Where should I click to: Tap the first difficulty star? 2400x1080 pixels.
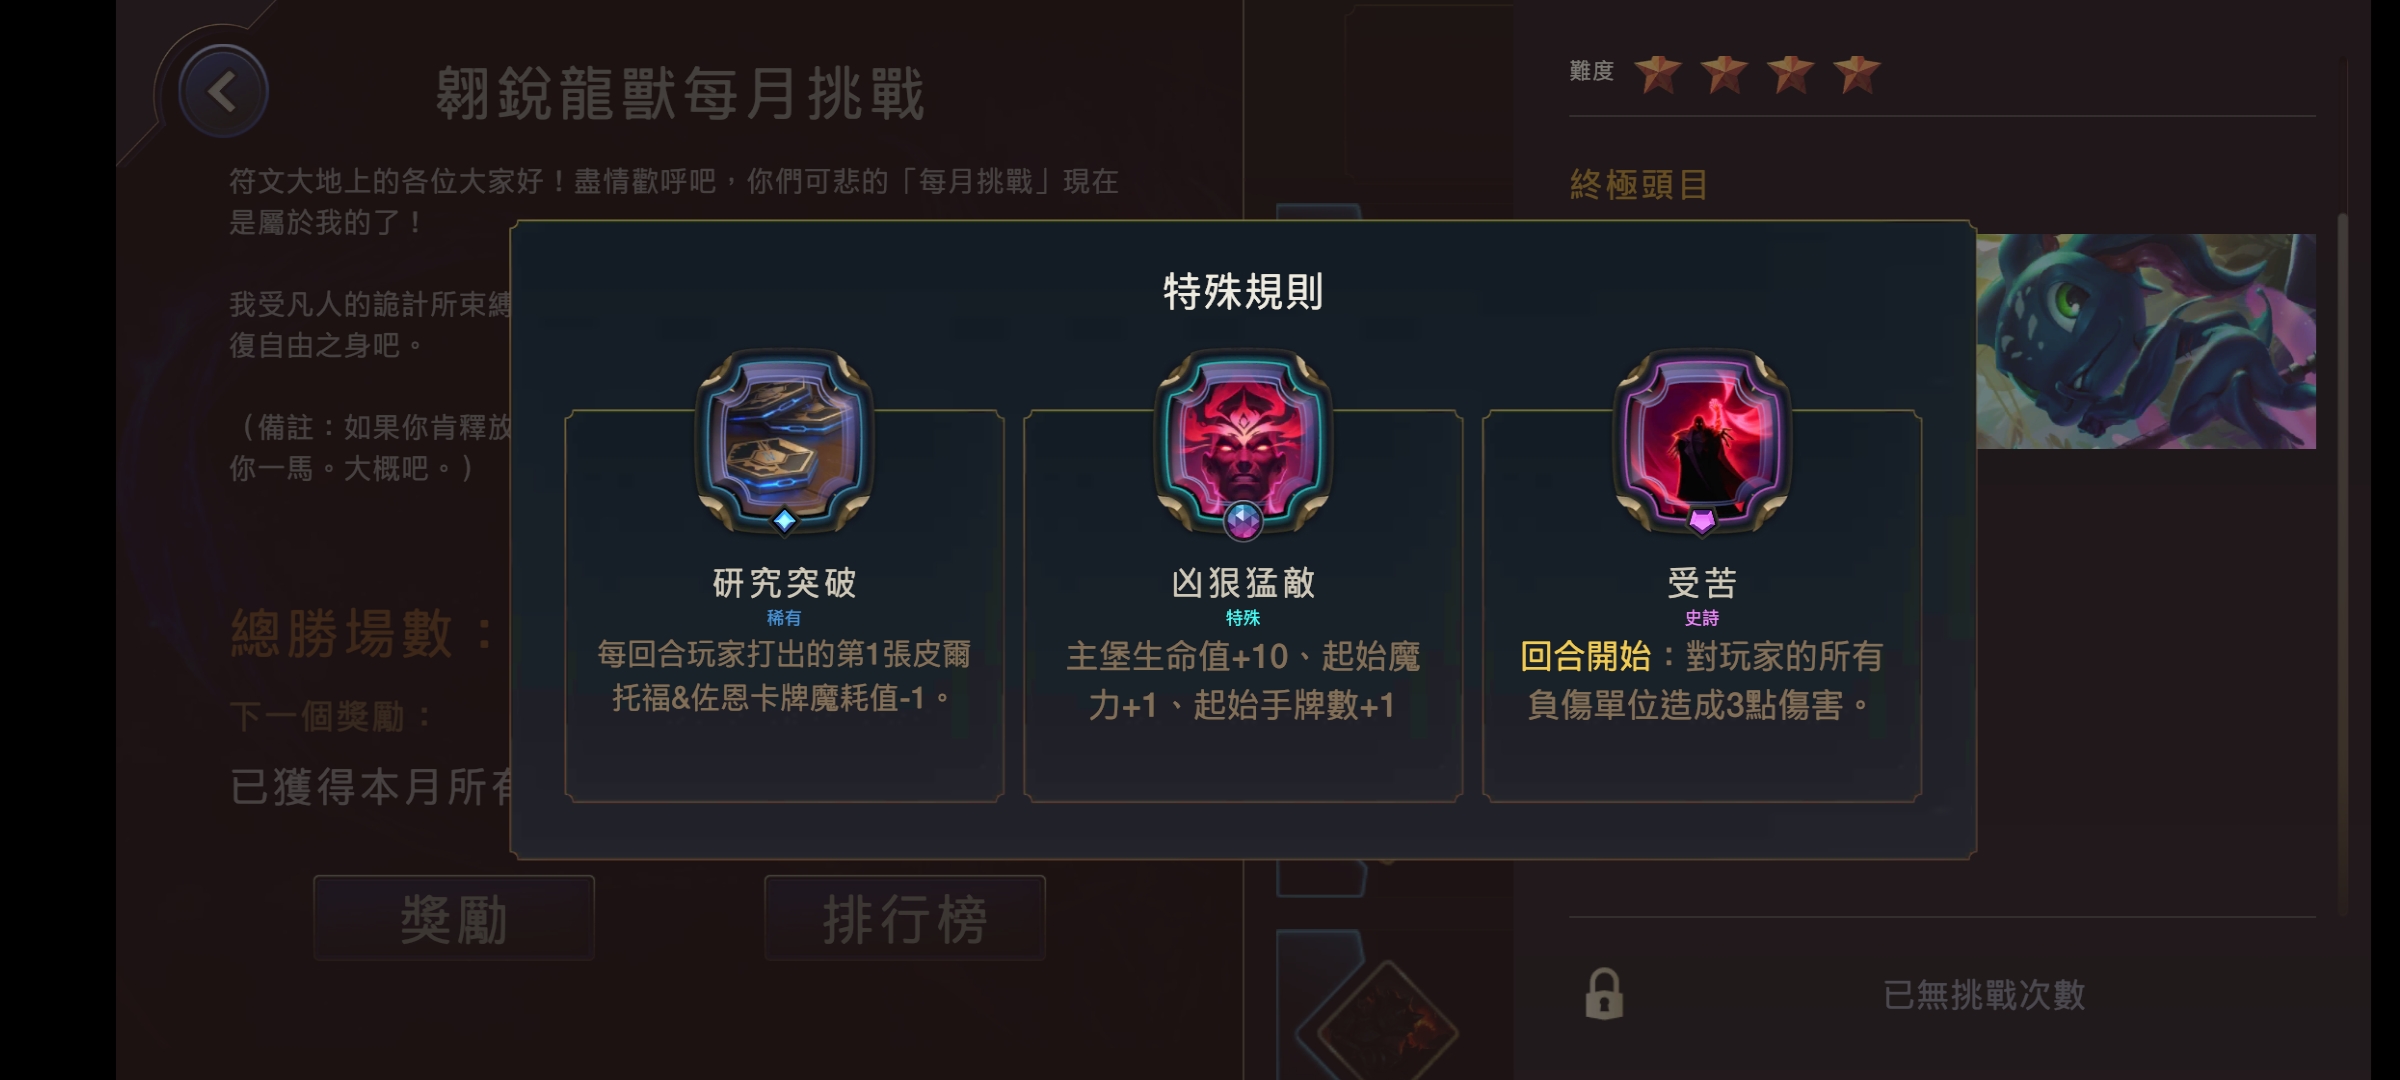tap(1658, 72)
